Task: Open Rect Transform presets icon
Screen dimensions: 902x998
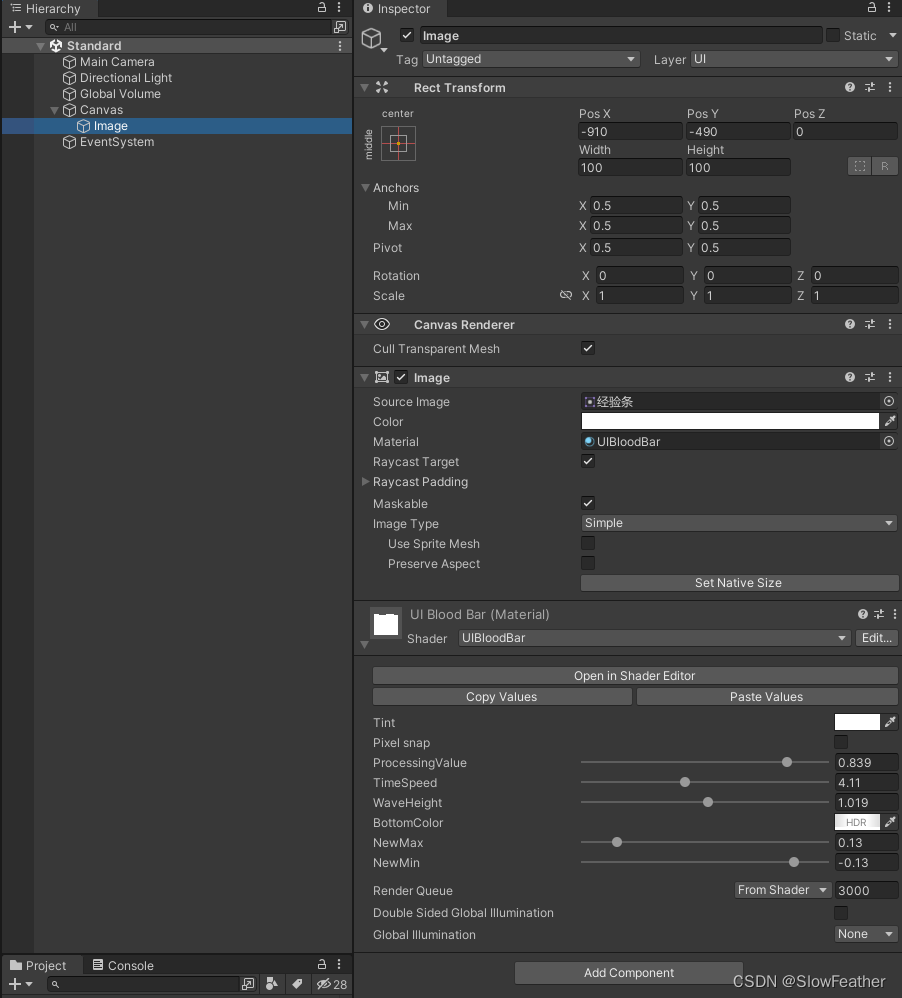Action: tap(870, 87)
